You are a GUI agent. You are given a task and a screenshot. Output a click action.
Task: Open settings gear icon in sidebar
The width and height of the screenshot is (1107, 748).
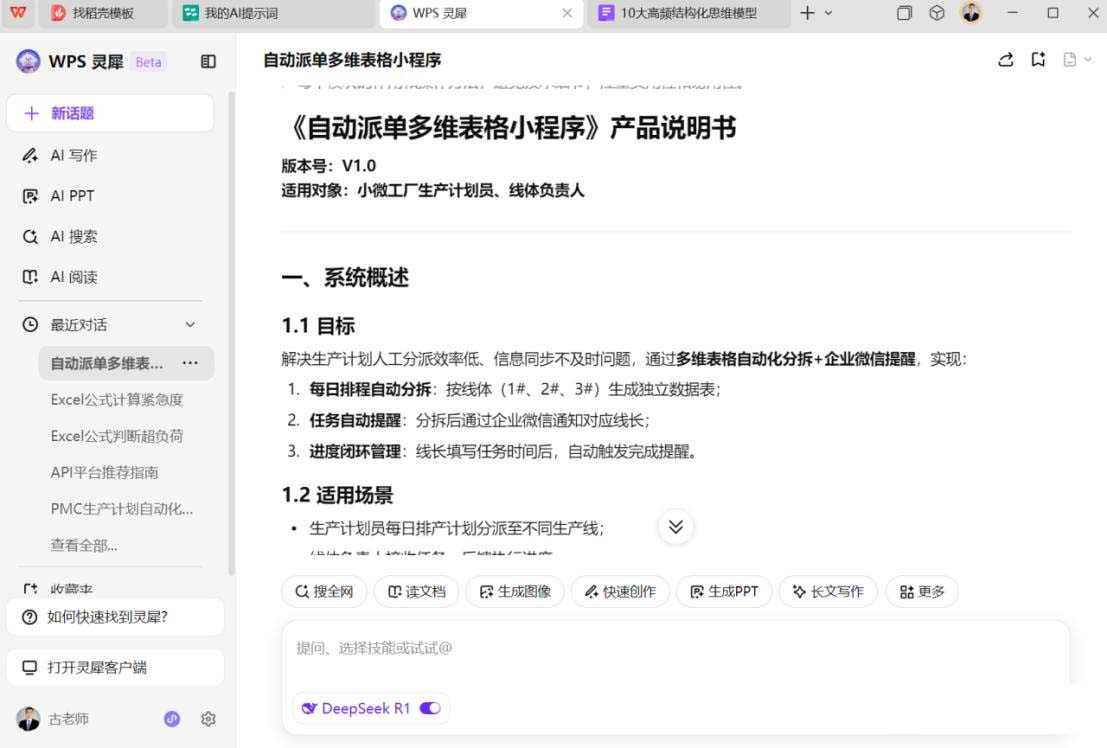pyautogui.click(x=208, y=719)
